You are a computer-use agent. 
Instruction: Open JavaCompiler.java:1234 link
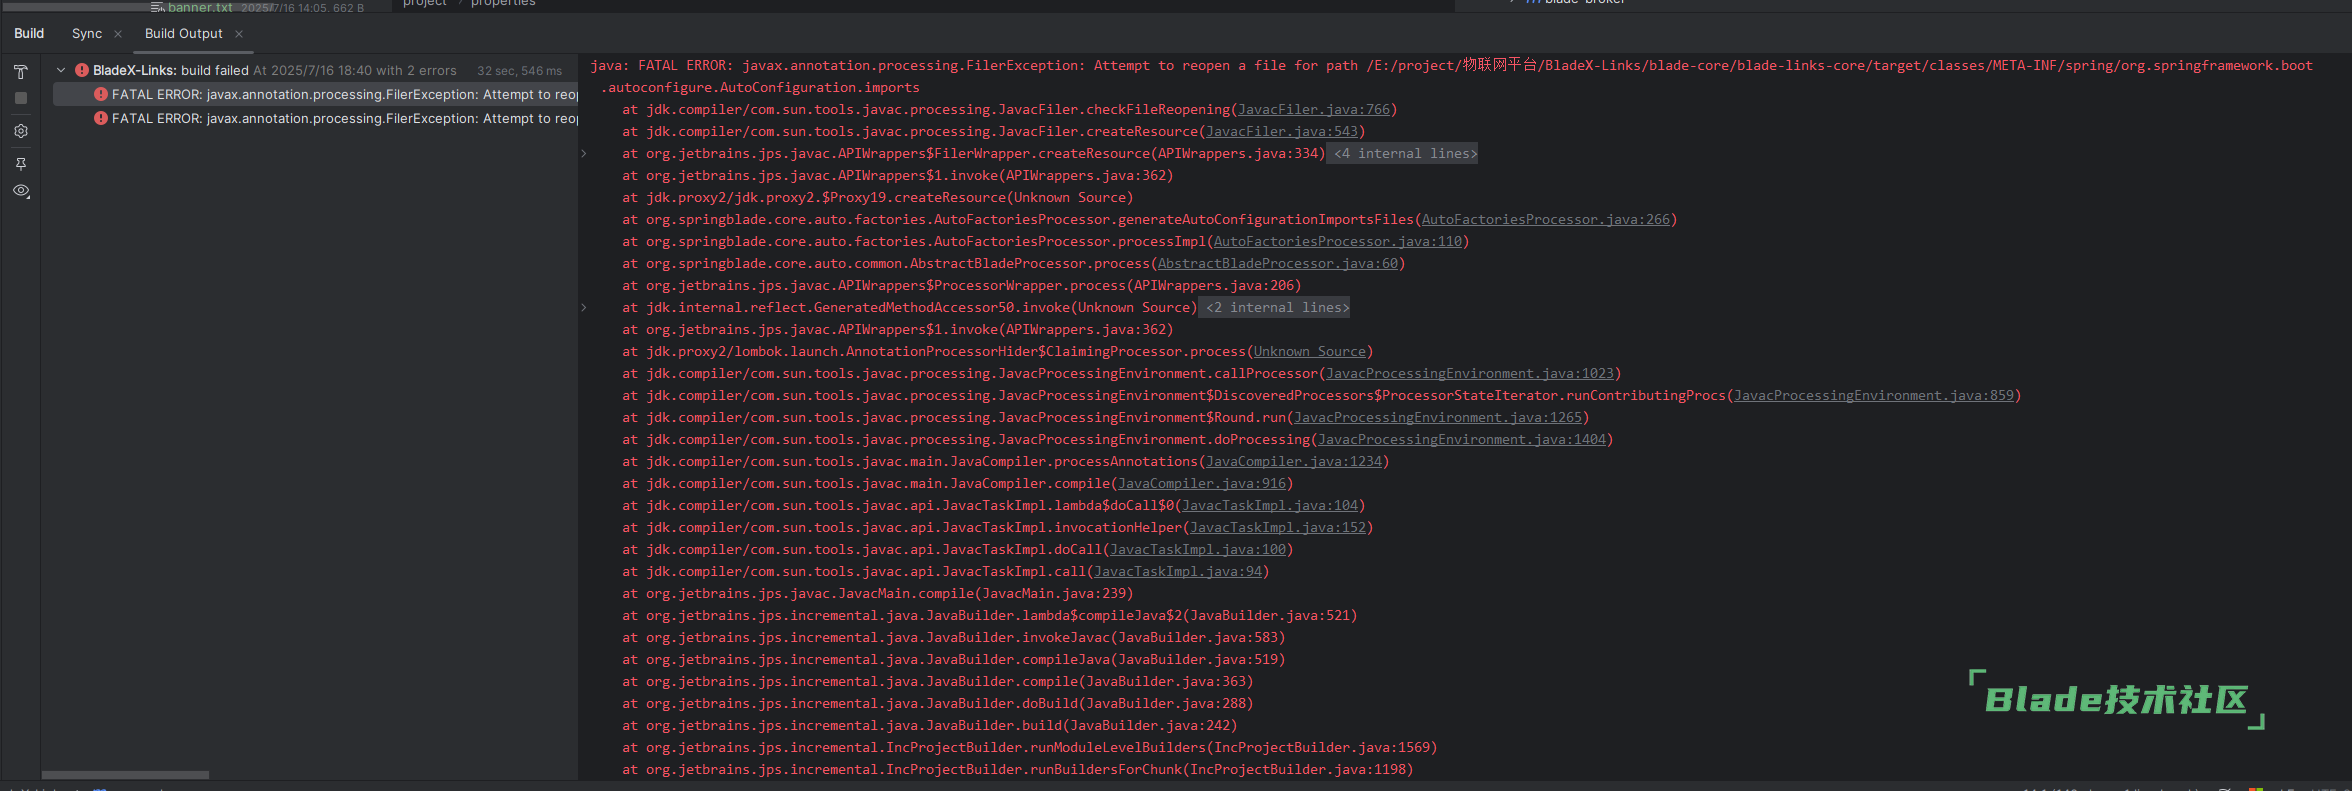1293,462
